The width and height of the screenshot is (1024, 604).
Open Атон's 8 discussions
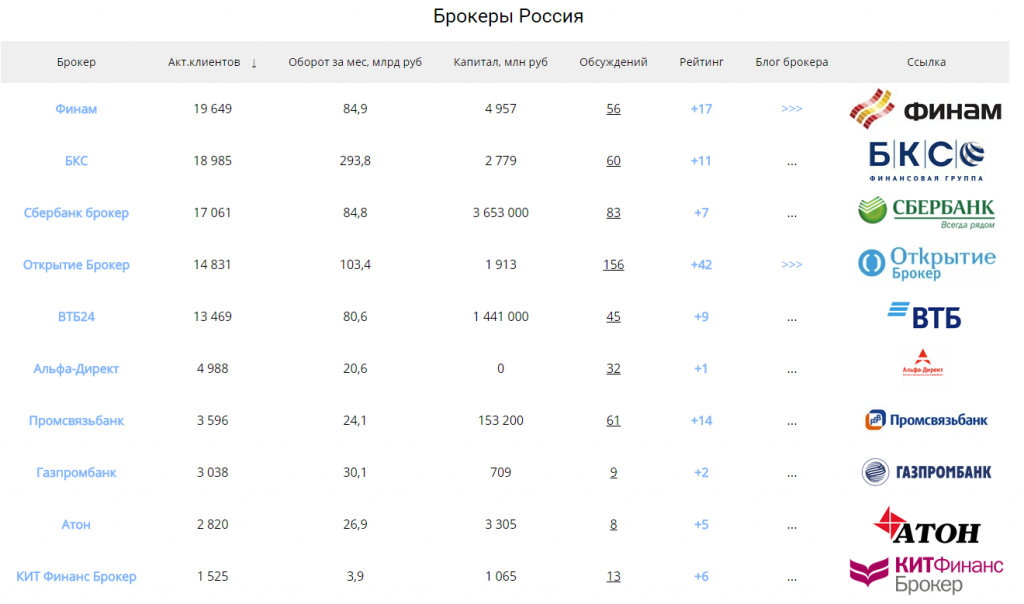[x=613, y=524]
